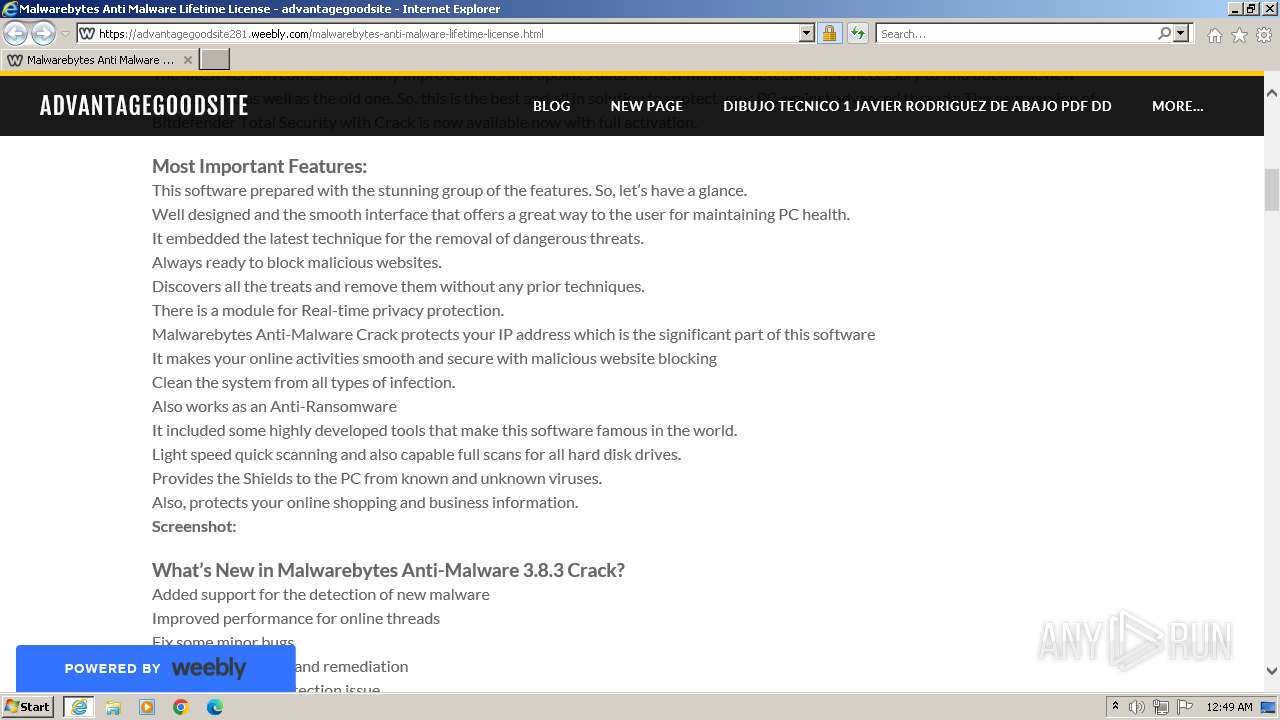
Task: Click 'Also works as an Anti-Ransomware' line
Action: [274, 406]
